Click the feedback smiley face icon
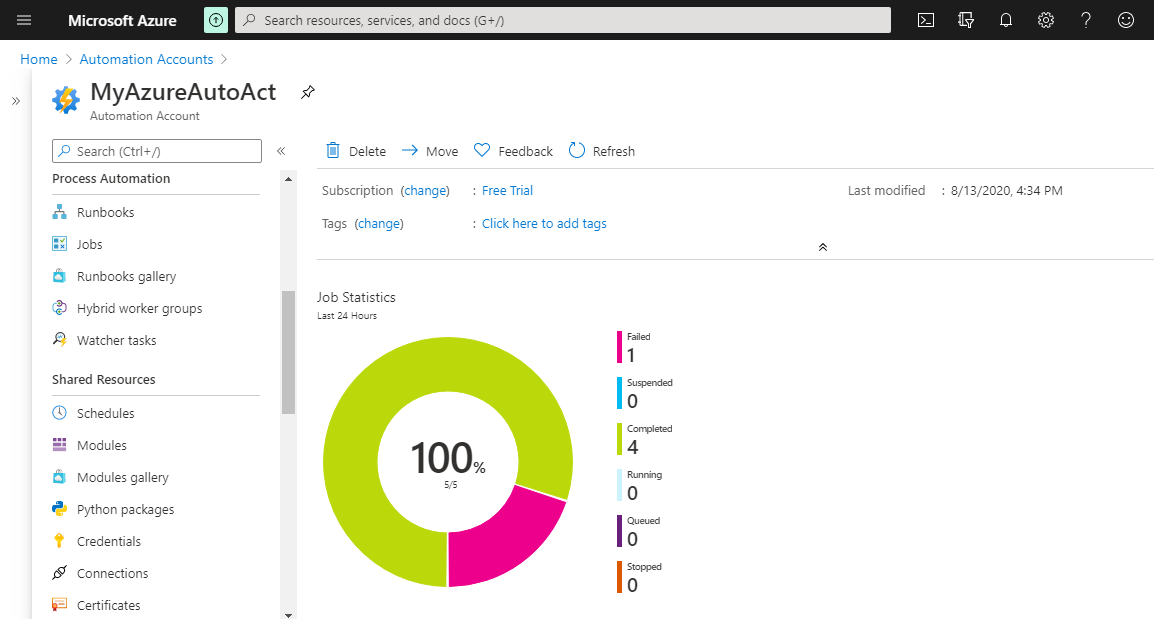This screenshot has height=619, width=1154. [1126, 20]
